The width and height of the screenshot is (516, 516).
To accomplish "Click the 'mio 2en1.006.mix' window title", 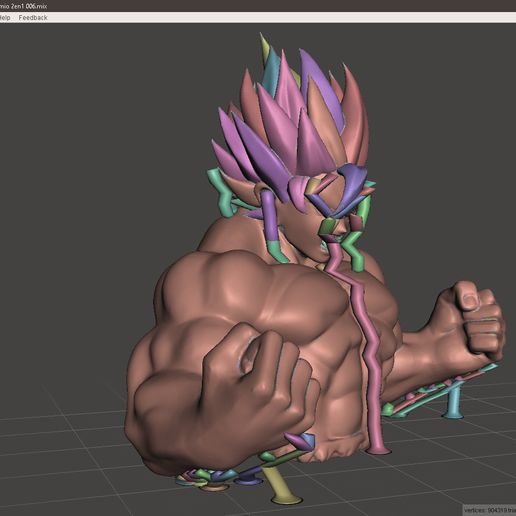I will tap(23, 6).
